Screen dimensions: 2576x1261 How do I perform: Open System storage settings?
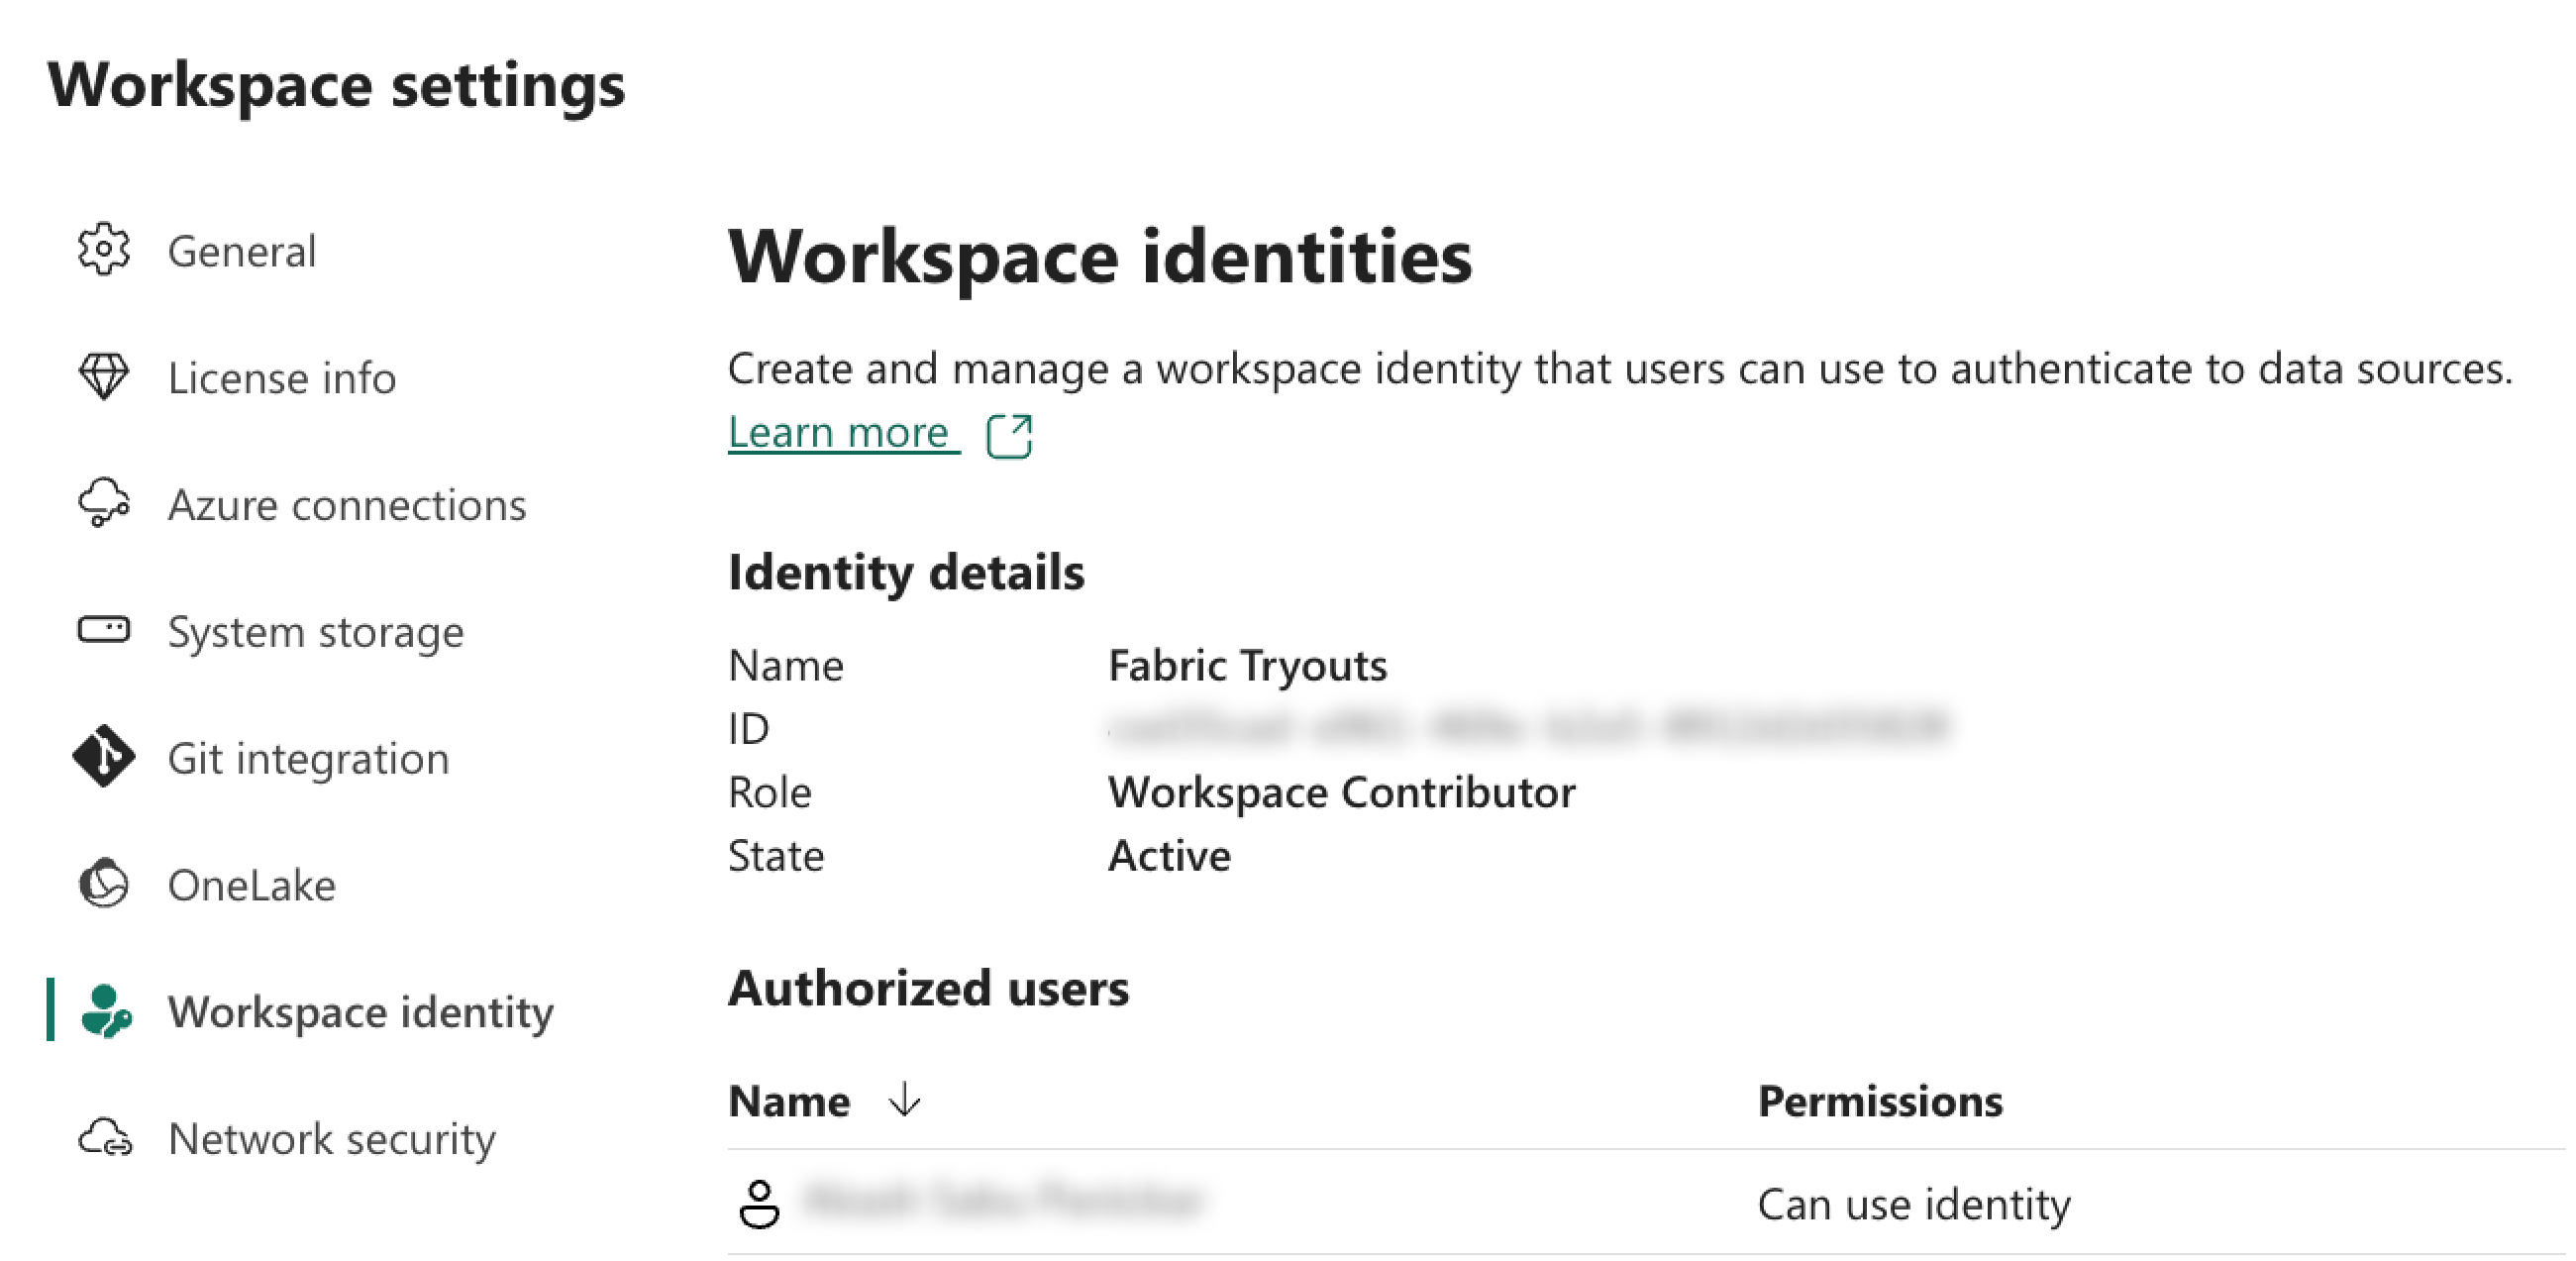(x=316, y=632)
